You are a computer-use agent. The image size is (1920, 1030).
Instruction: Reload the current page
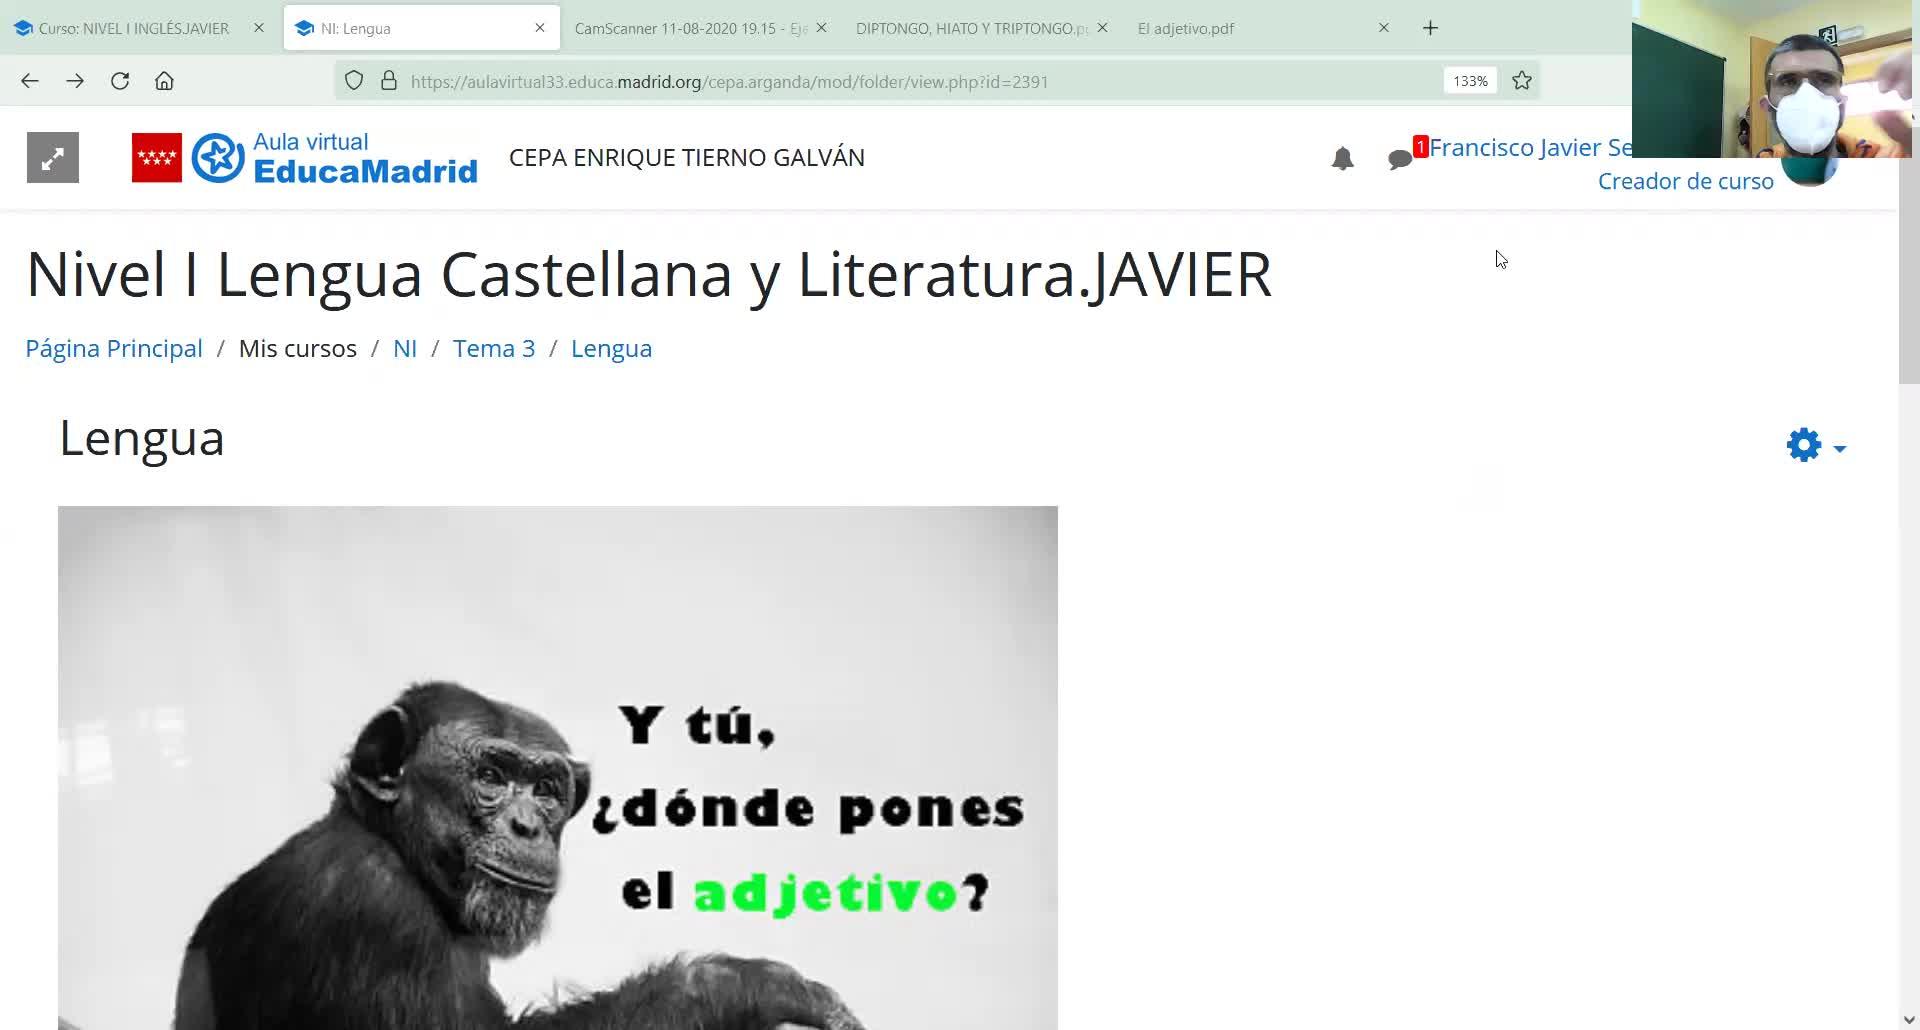click(120, 81)
